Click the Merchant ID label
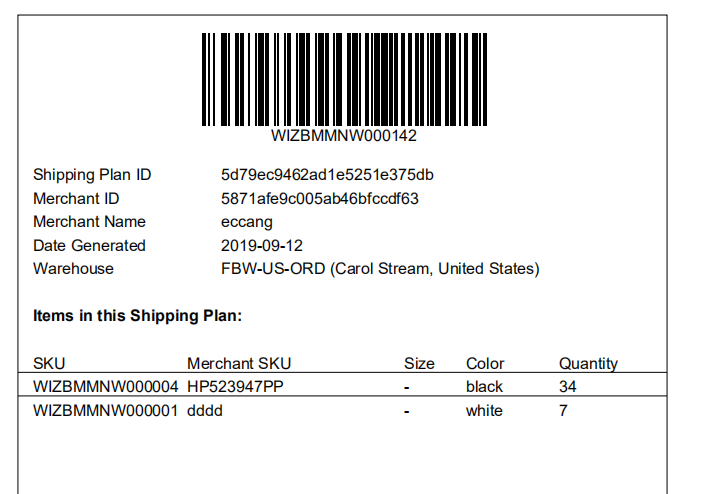The width and height of the screenshot is (702, 494). coord(76,198)
